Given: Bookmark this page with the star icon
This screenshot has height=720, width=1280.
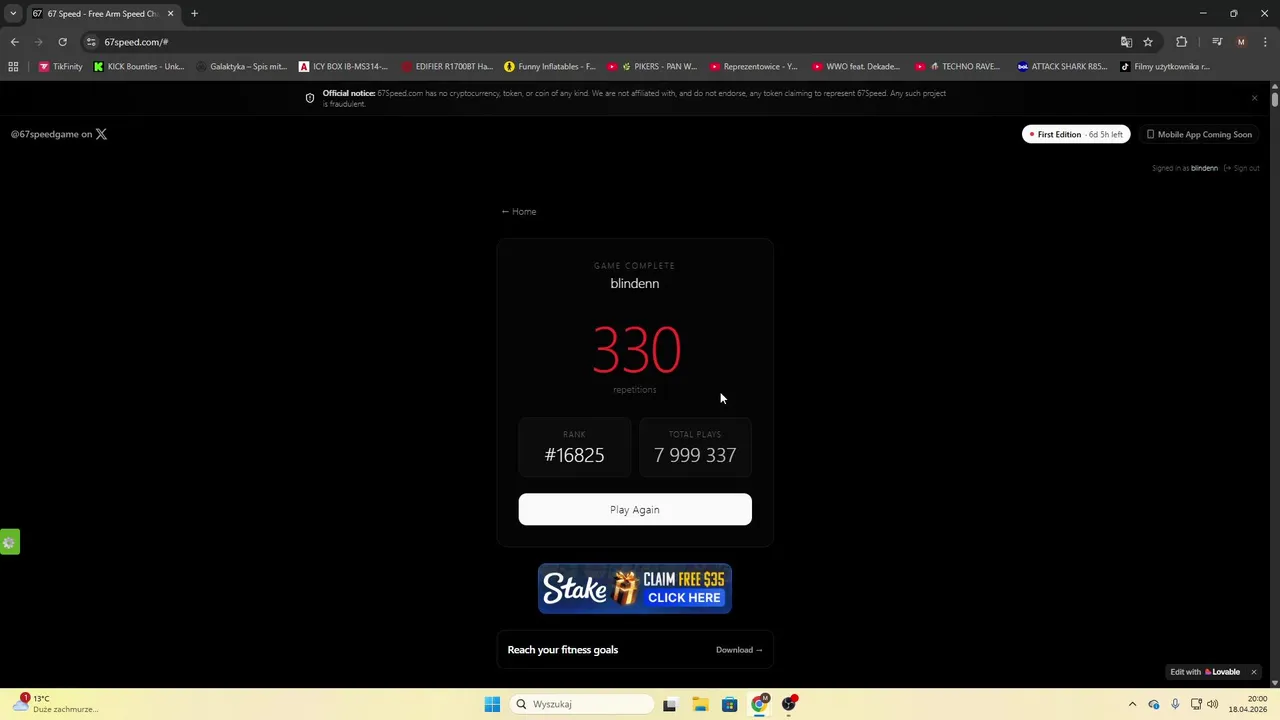Looking at the screenshot, I should coord(1148,42).
